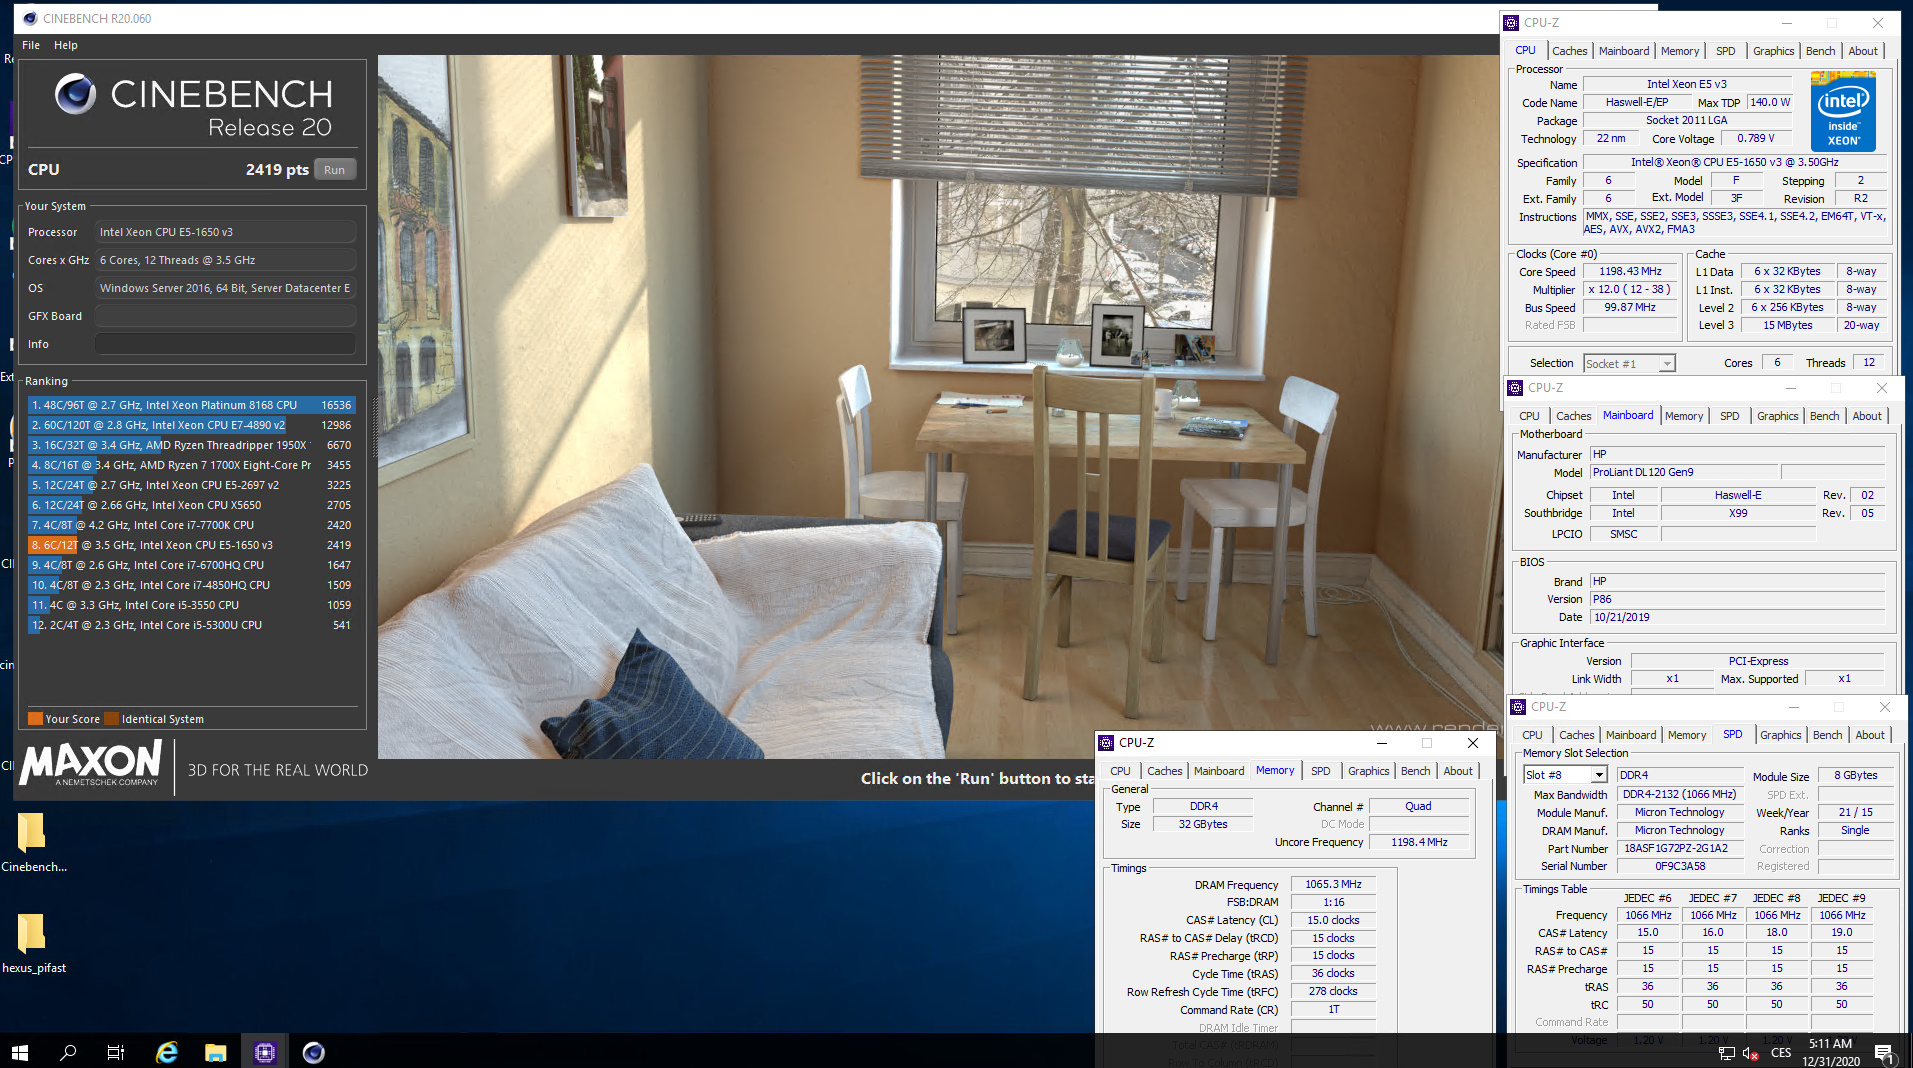Click the DRAM Frequency 1065.3 MHz value
The image size is (1913, 1068).
pyautogui.click(x=1333, y=885)
